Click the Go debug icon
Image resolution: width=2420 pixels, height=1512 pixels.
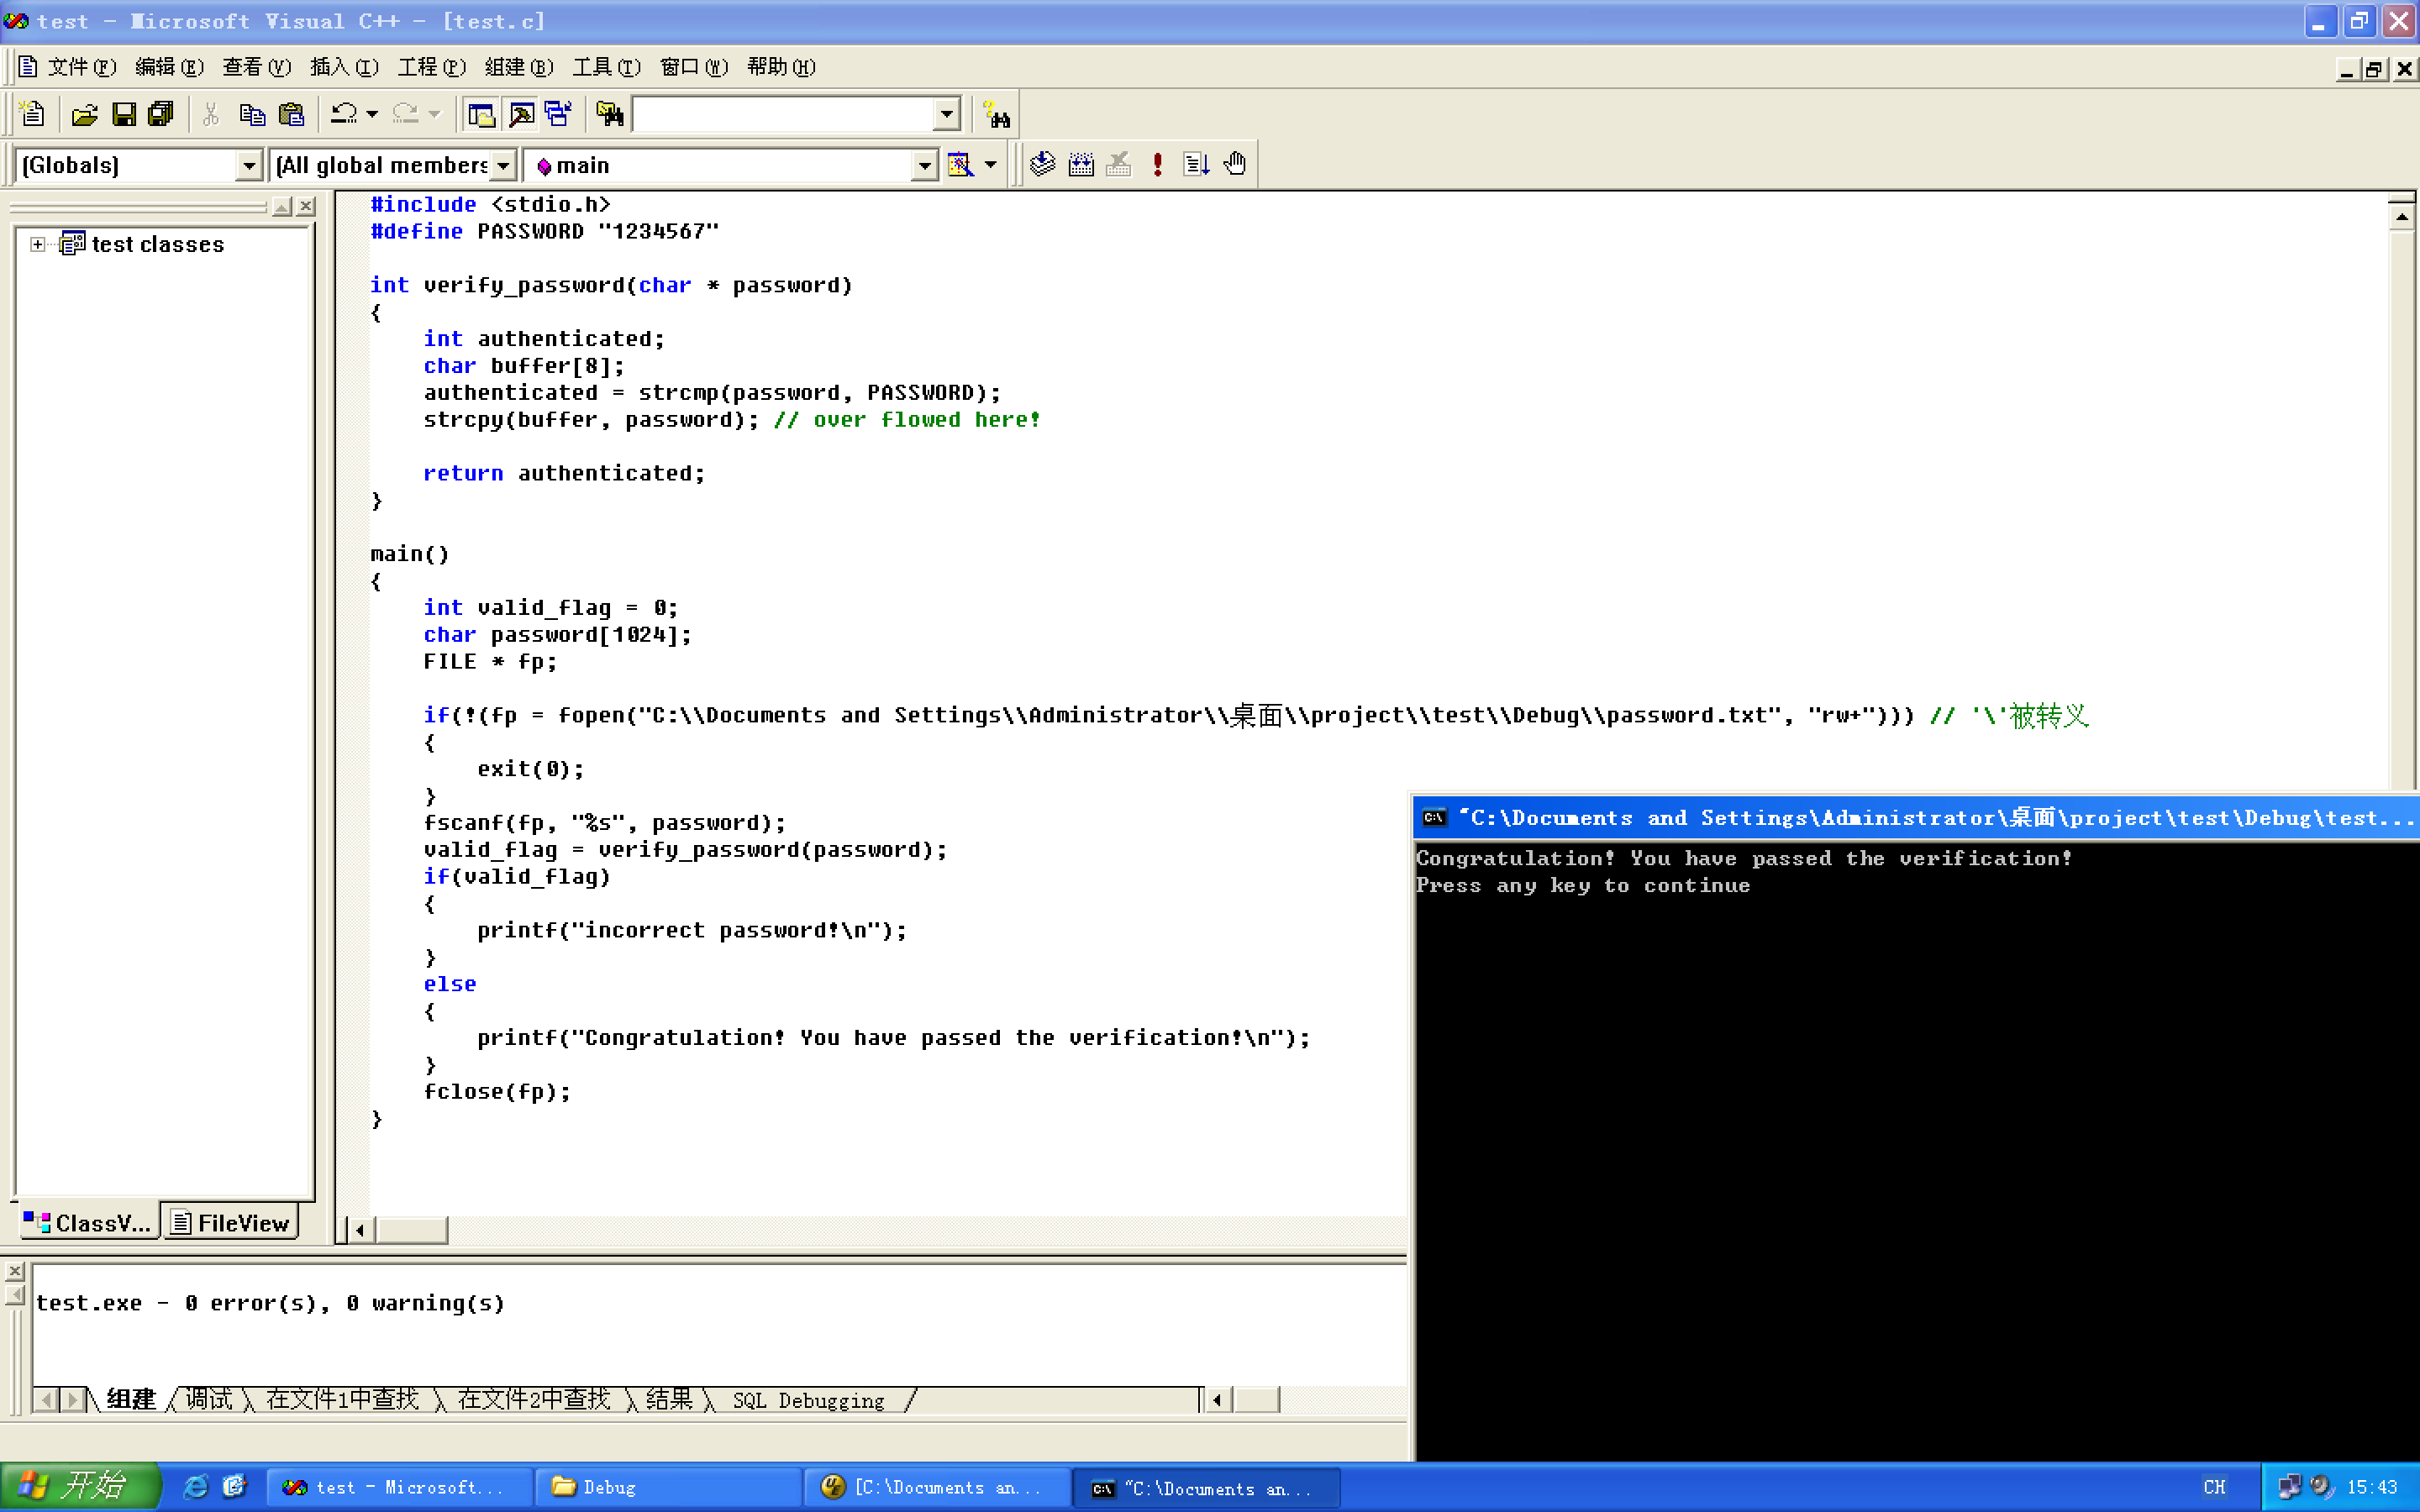pos(1196,164)
